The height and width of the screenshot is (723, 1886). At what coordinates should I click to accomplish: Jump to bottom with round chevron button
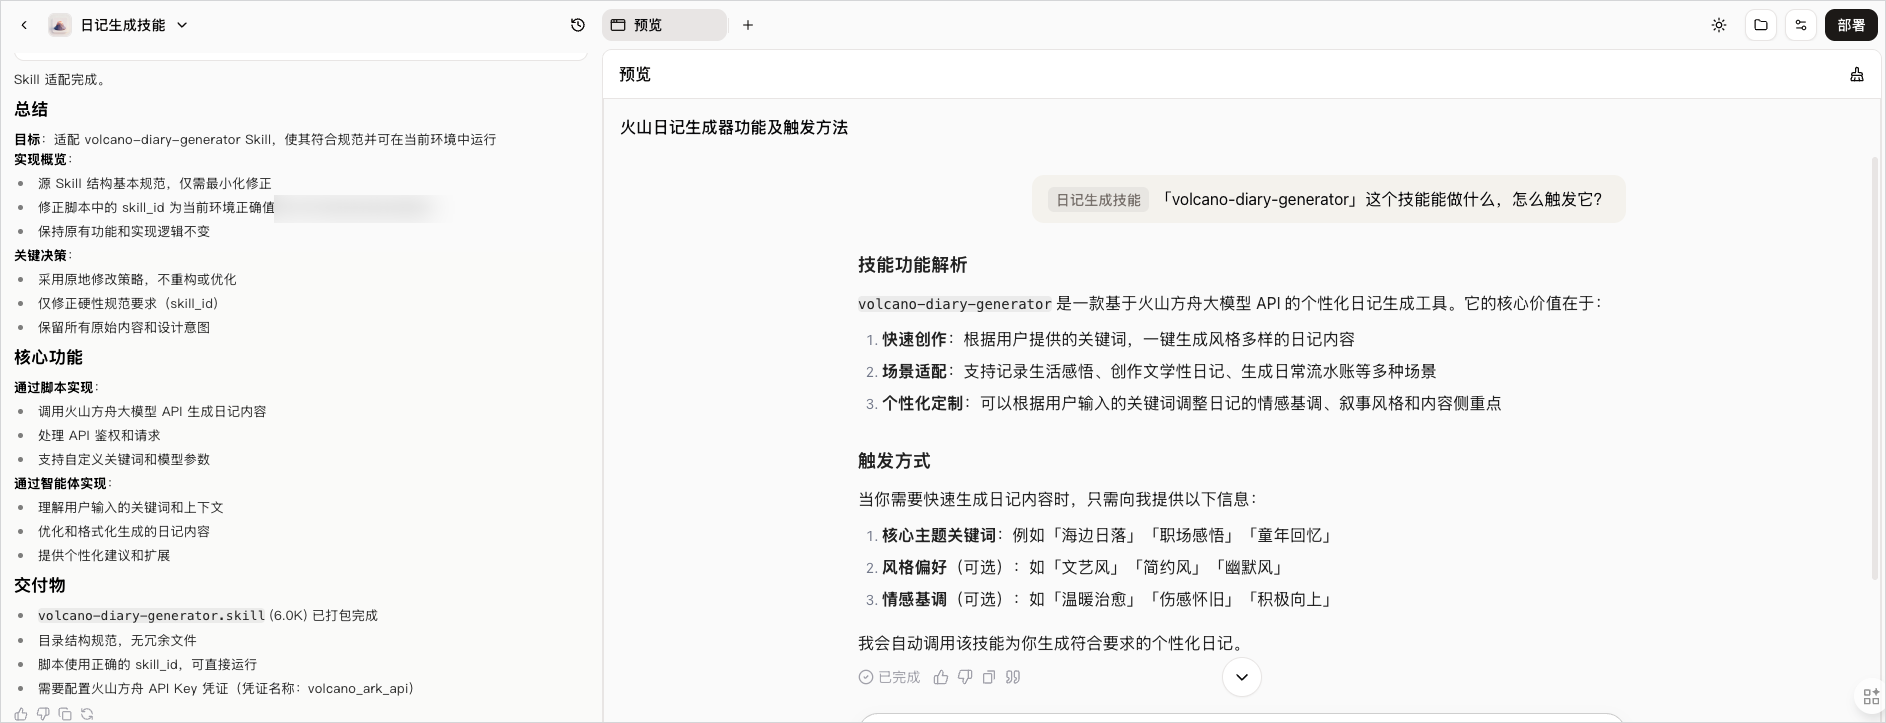(x=1241, y=677)
